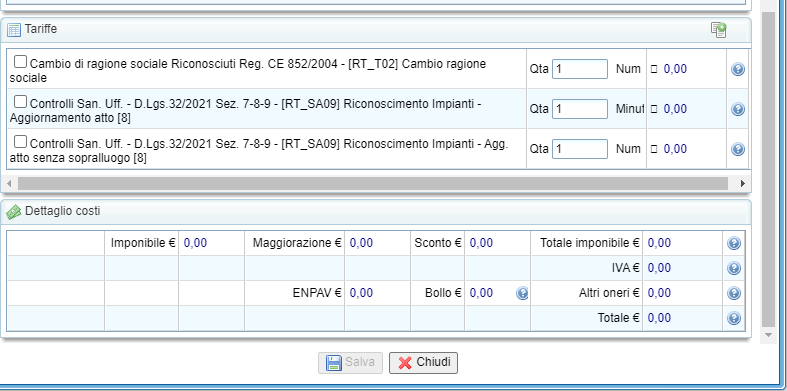This screenshot has height=391, width=787.
Task: Click the Totale value 0,00 in bottom row
Action: pos(660,318)
